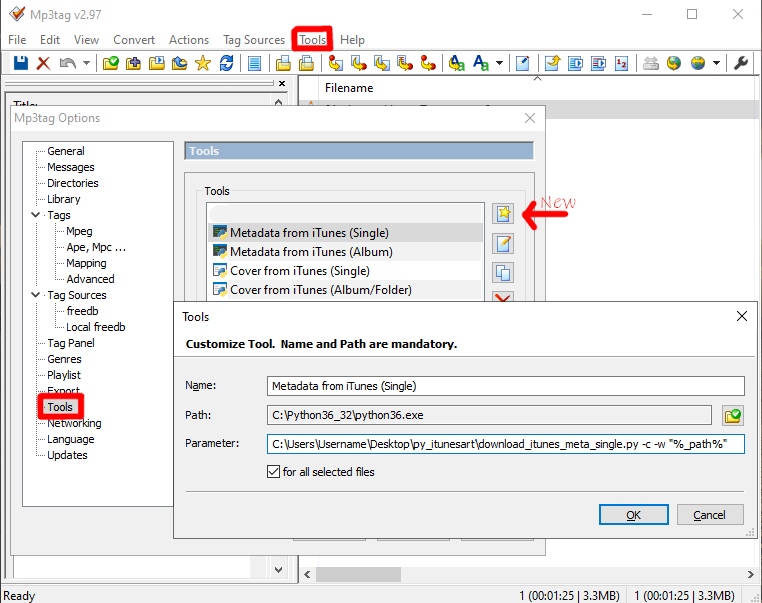Click the Save tag floppy disk icon
Screen dimensions: 762x603
point(20,63)
